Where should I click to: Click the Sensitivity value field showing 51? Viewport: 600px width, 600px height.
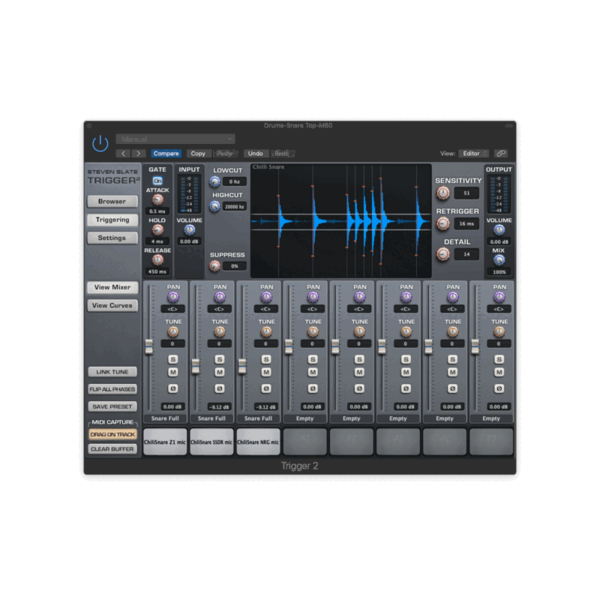[466, 193]
